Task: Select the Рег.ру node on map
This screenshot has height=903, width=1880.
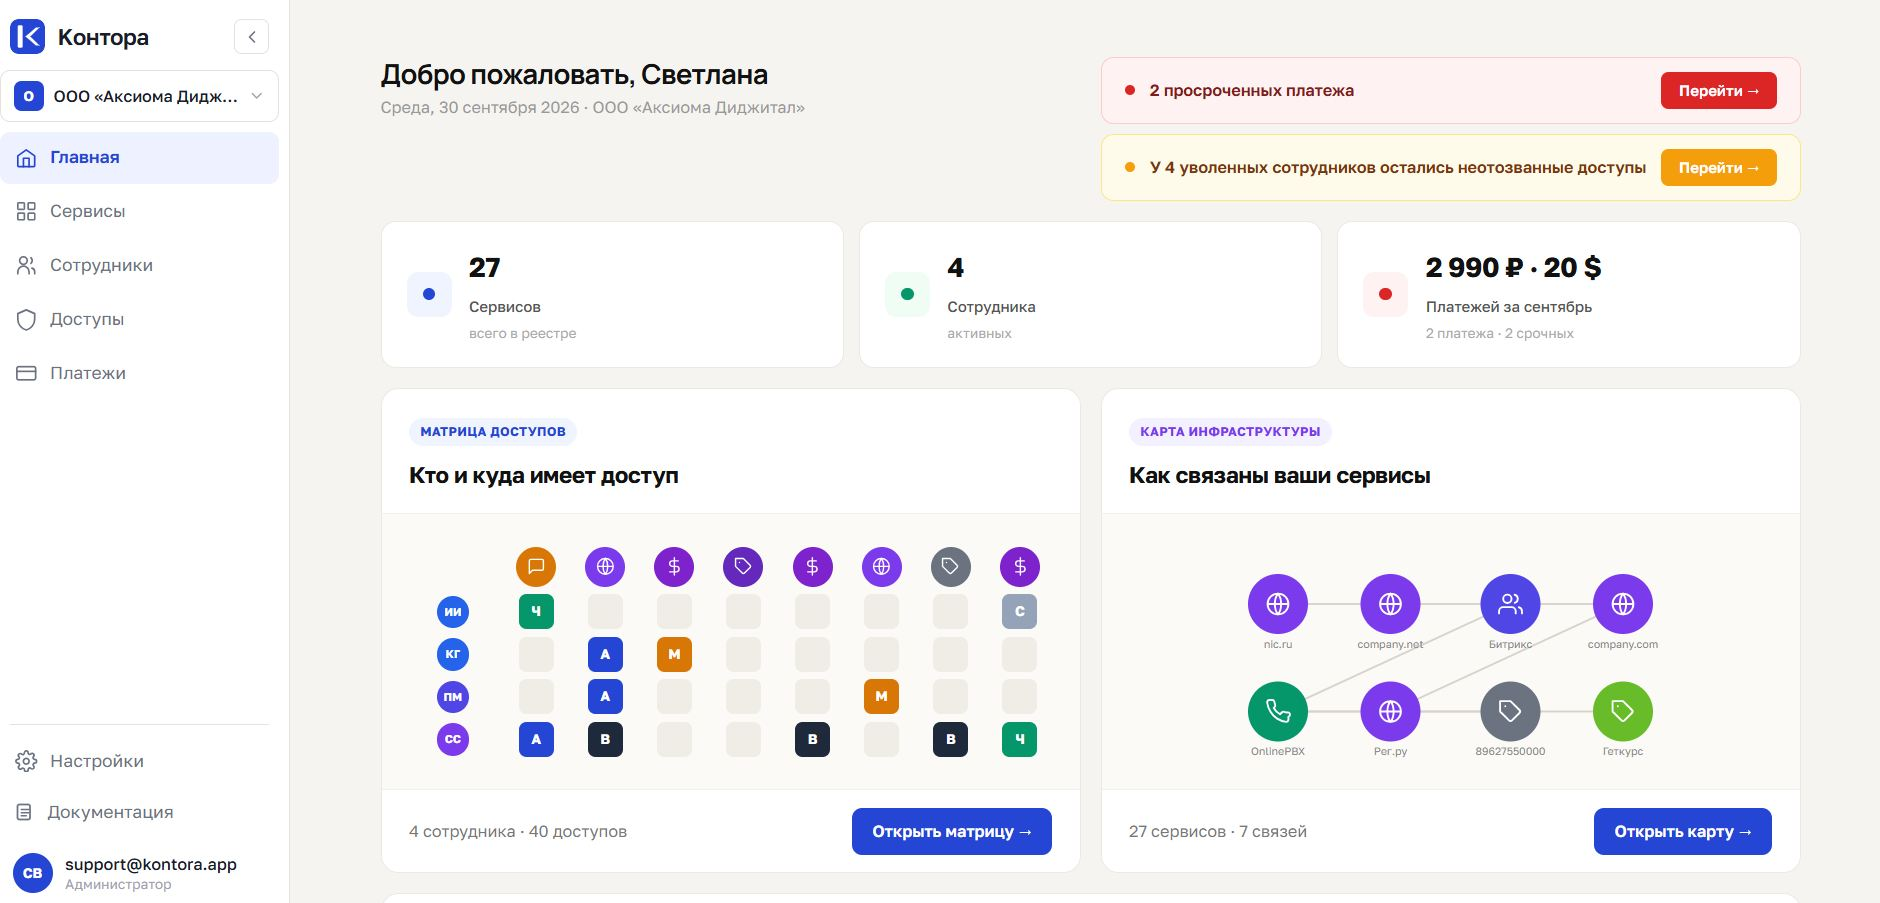Action: tap(1390, 711)
